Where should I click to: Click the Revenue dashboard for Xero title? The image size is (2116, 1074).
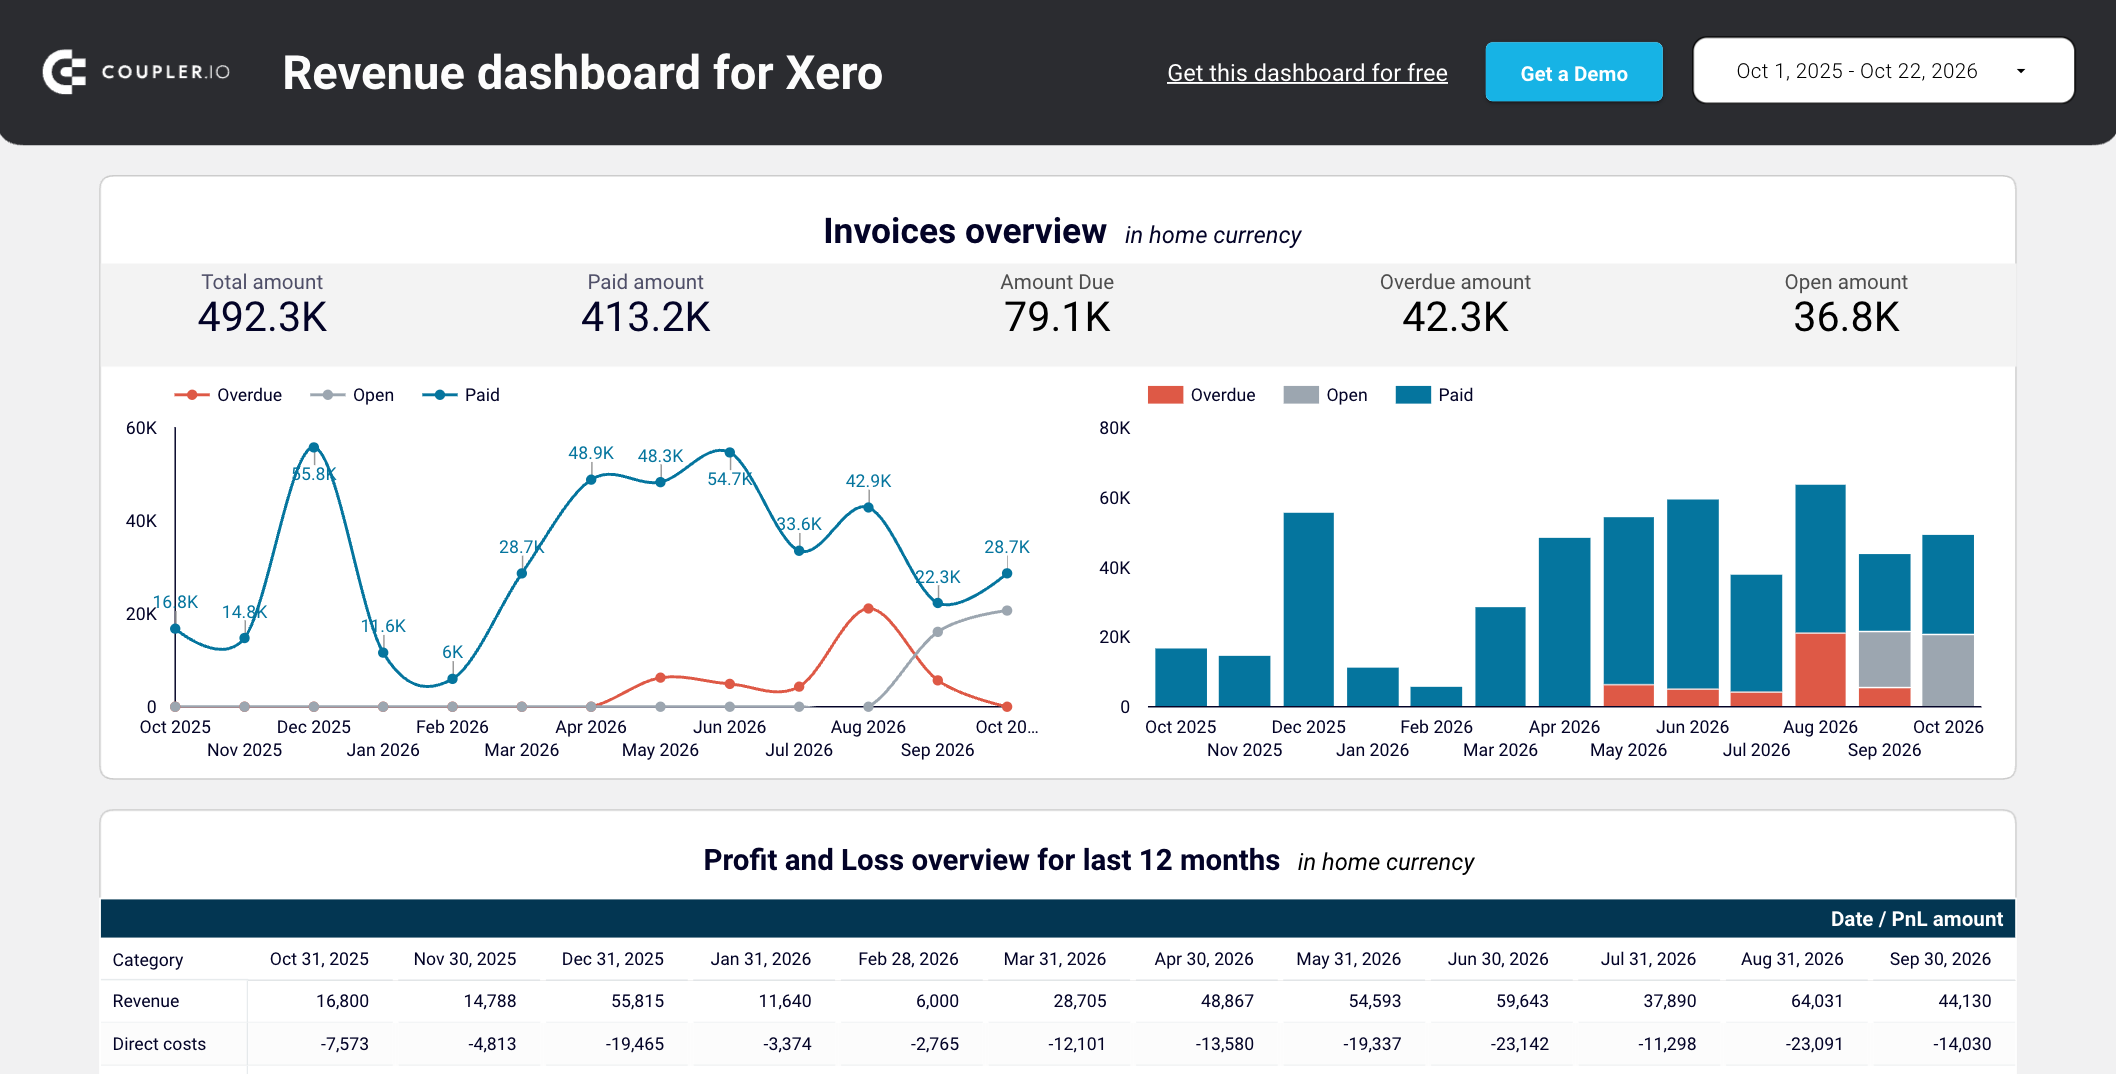582,73
